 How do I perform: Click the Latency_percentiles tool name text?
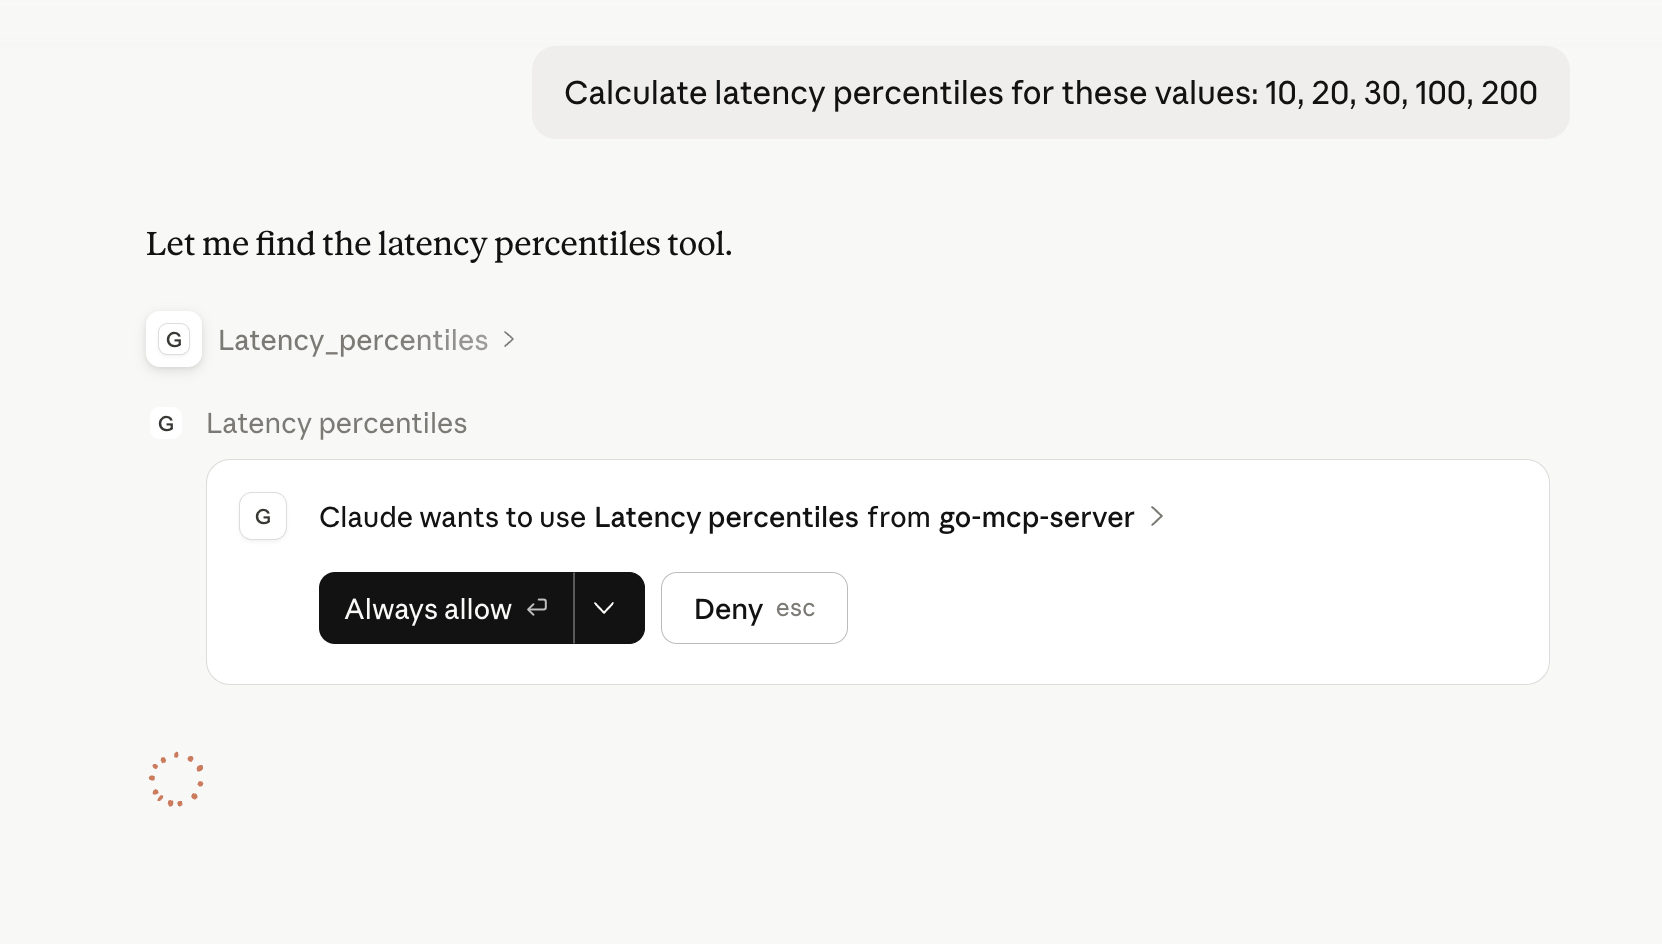tap(352, 340)
